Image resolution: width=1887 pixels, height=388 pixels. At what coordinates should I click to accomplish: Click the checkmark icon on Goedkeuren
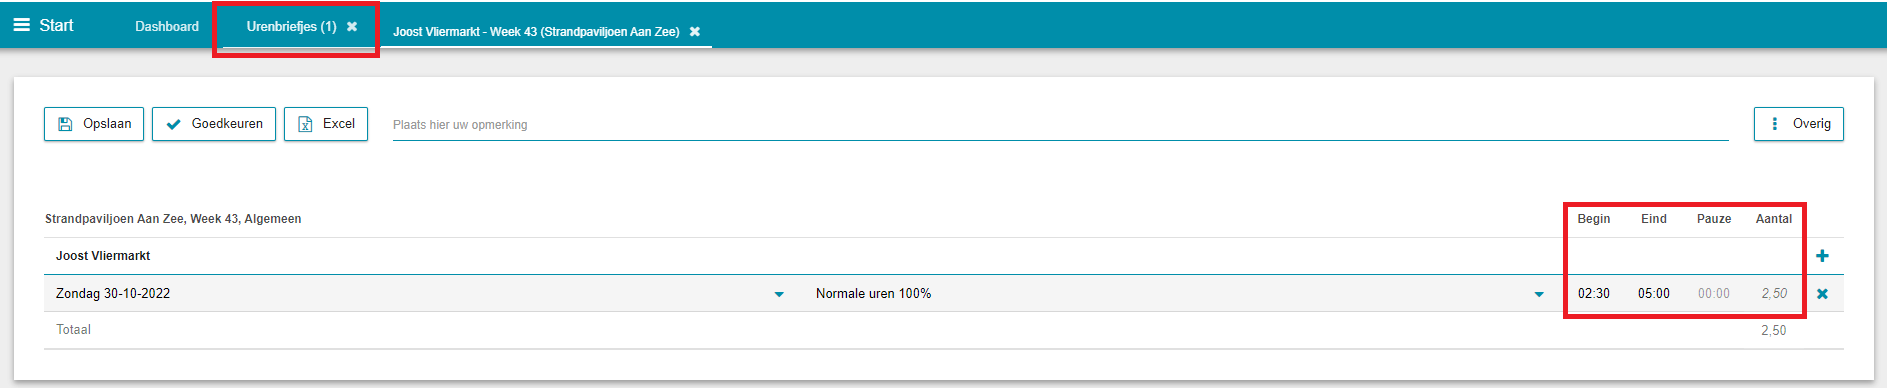pos(174,124)
